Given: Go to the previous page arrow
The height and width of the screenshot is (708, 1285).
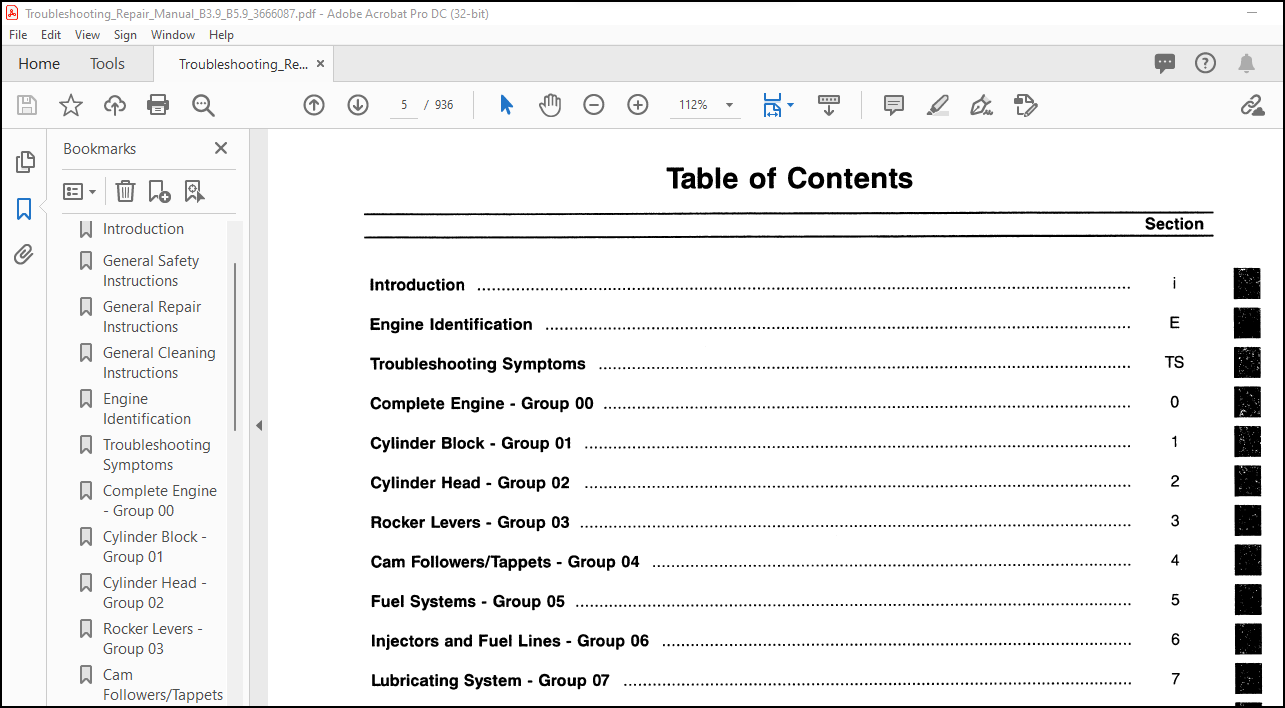Looking at the screenshot, I should (314, 105).
